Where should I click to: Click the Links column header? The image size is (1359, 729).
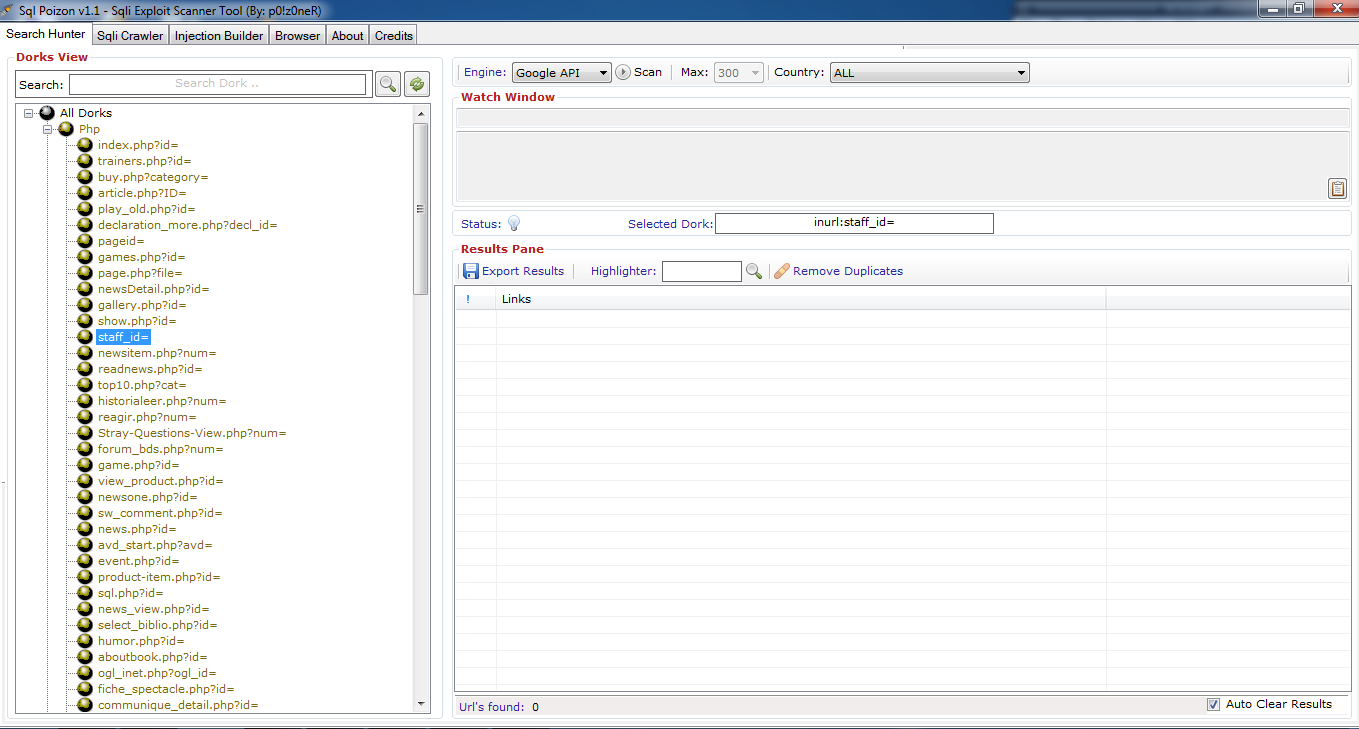801,299
